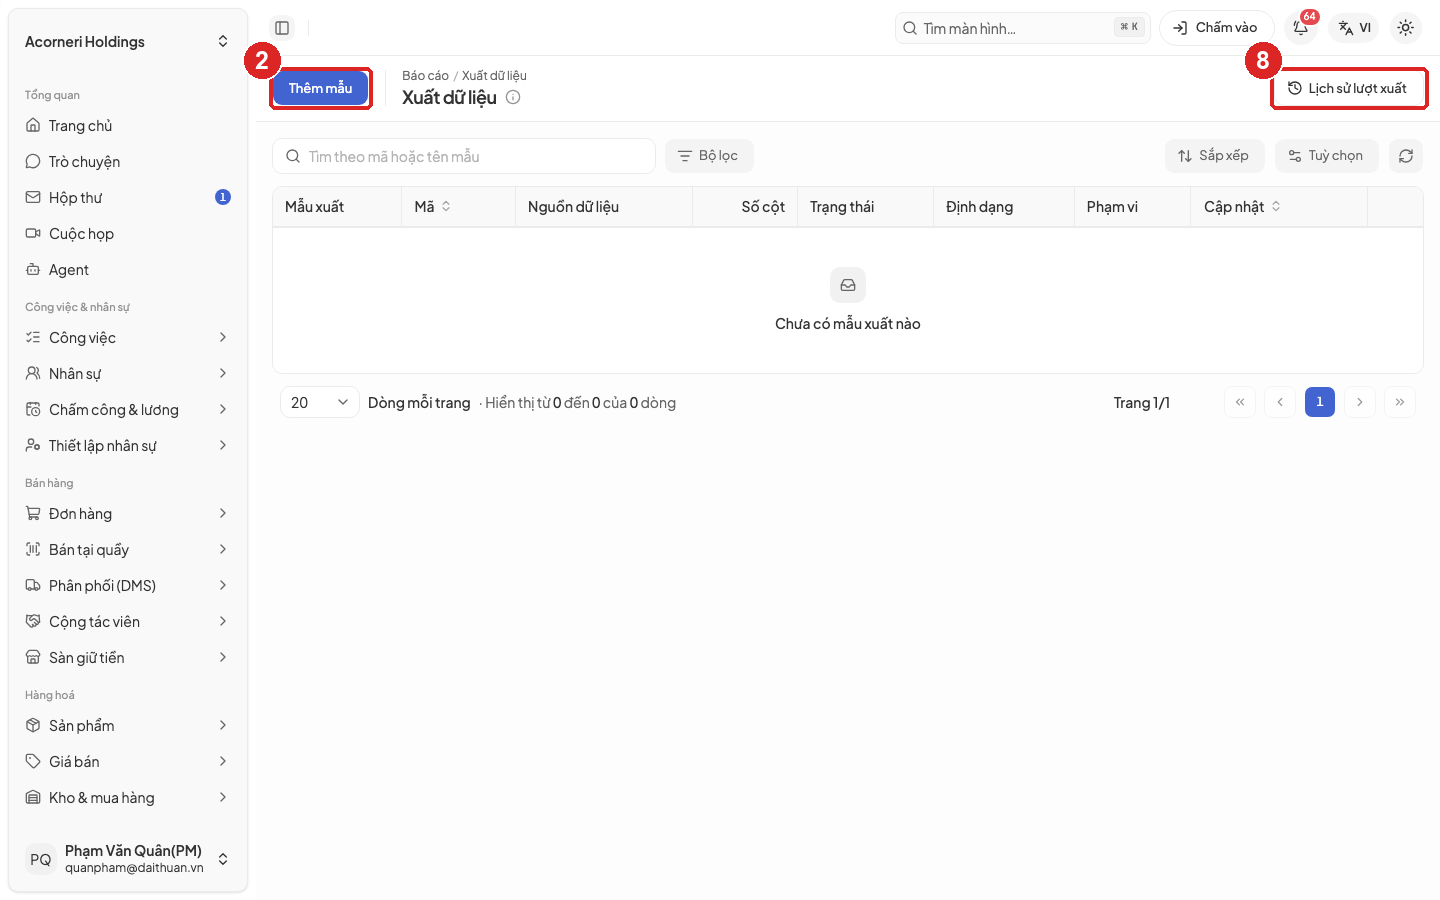The image size is (1440, 900).
Task: Open Acorneri Holdings company switcher
Action: click(x=128, y=42)
